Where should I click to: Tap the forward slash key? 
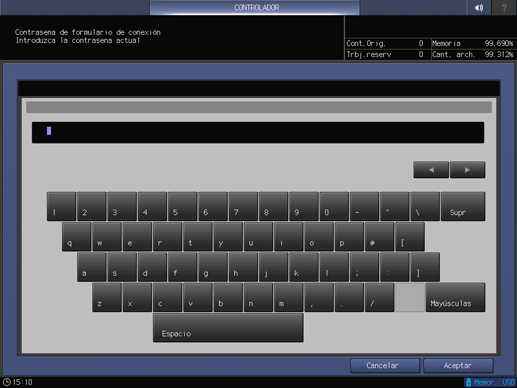point(379,298)
